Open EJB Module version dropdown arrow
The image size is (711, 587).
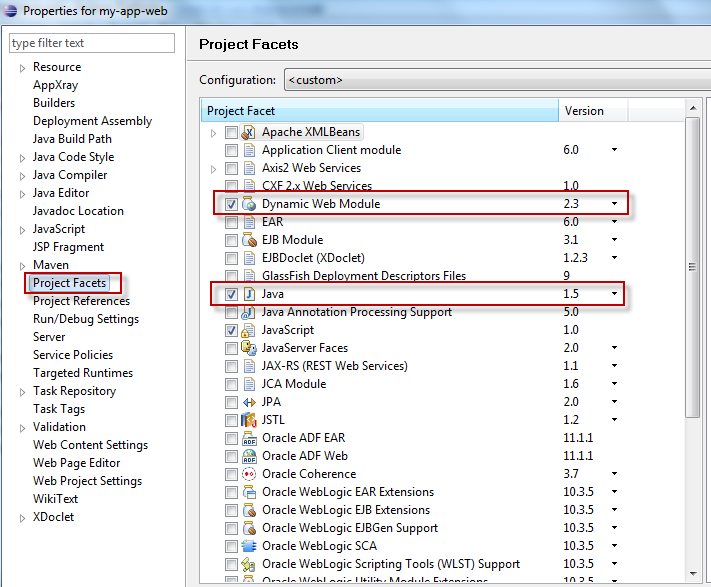(x=614, y=240)
